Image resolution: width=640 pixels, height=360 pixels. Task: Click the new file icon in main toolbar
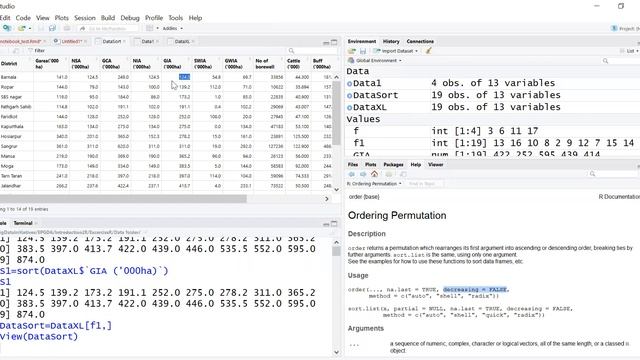pos(7,28)
